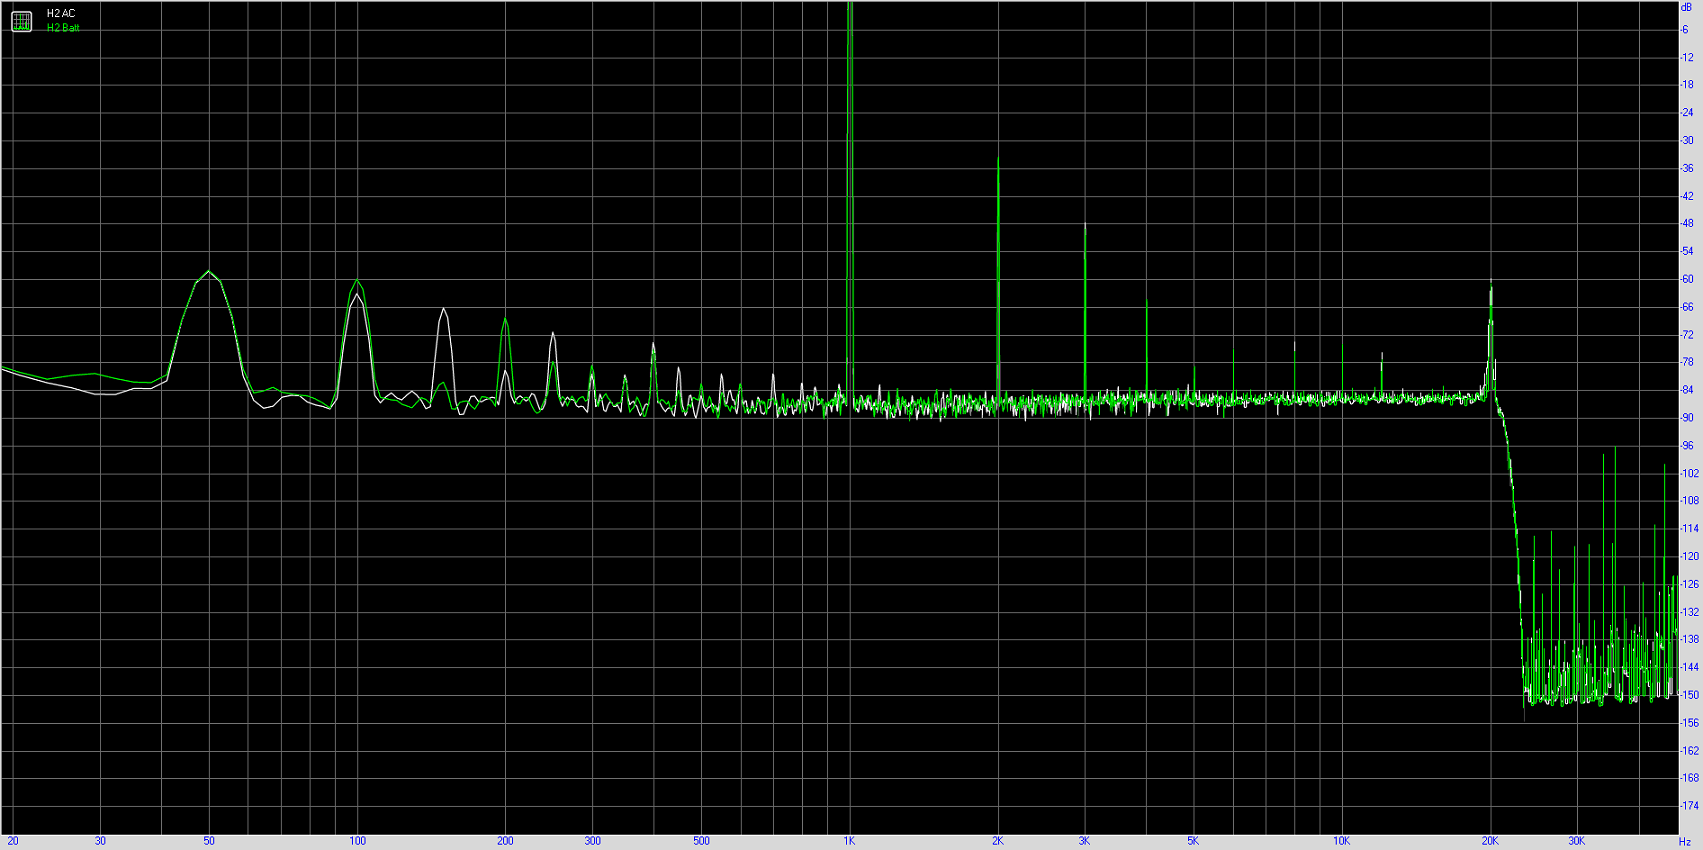Click the spectrum graph icon beside the legend
The image size is (1703, 850).
tap(21, 20)
